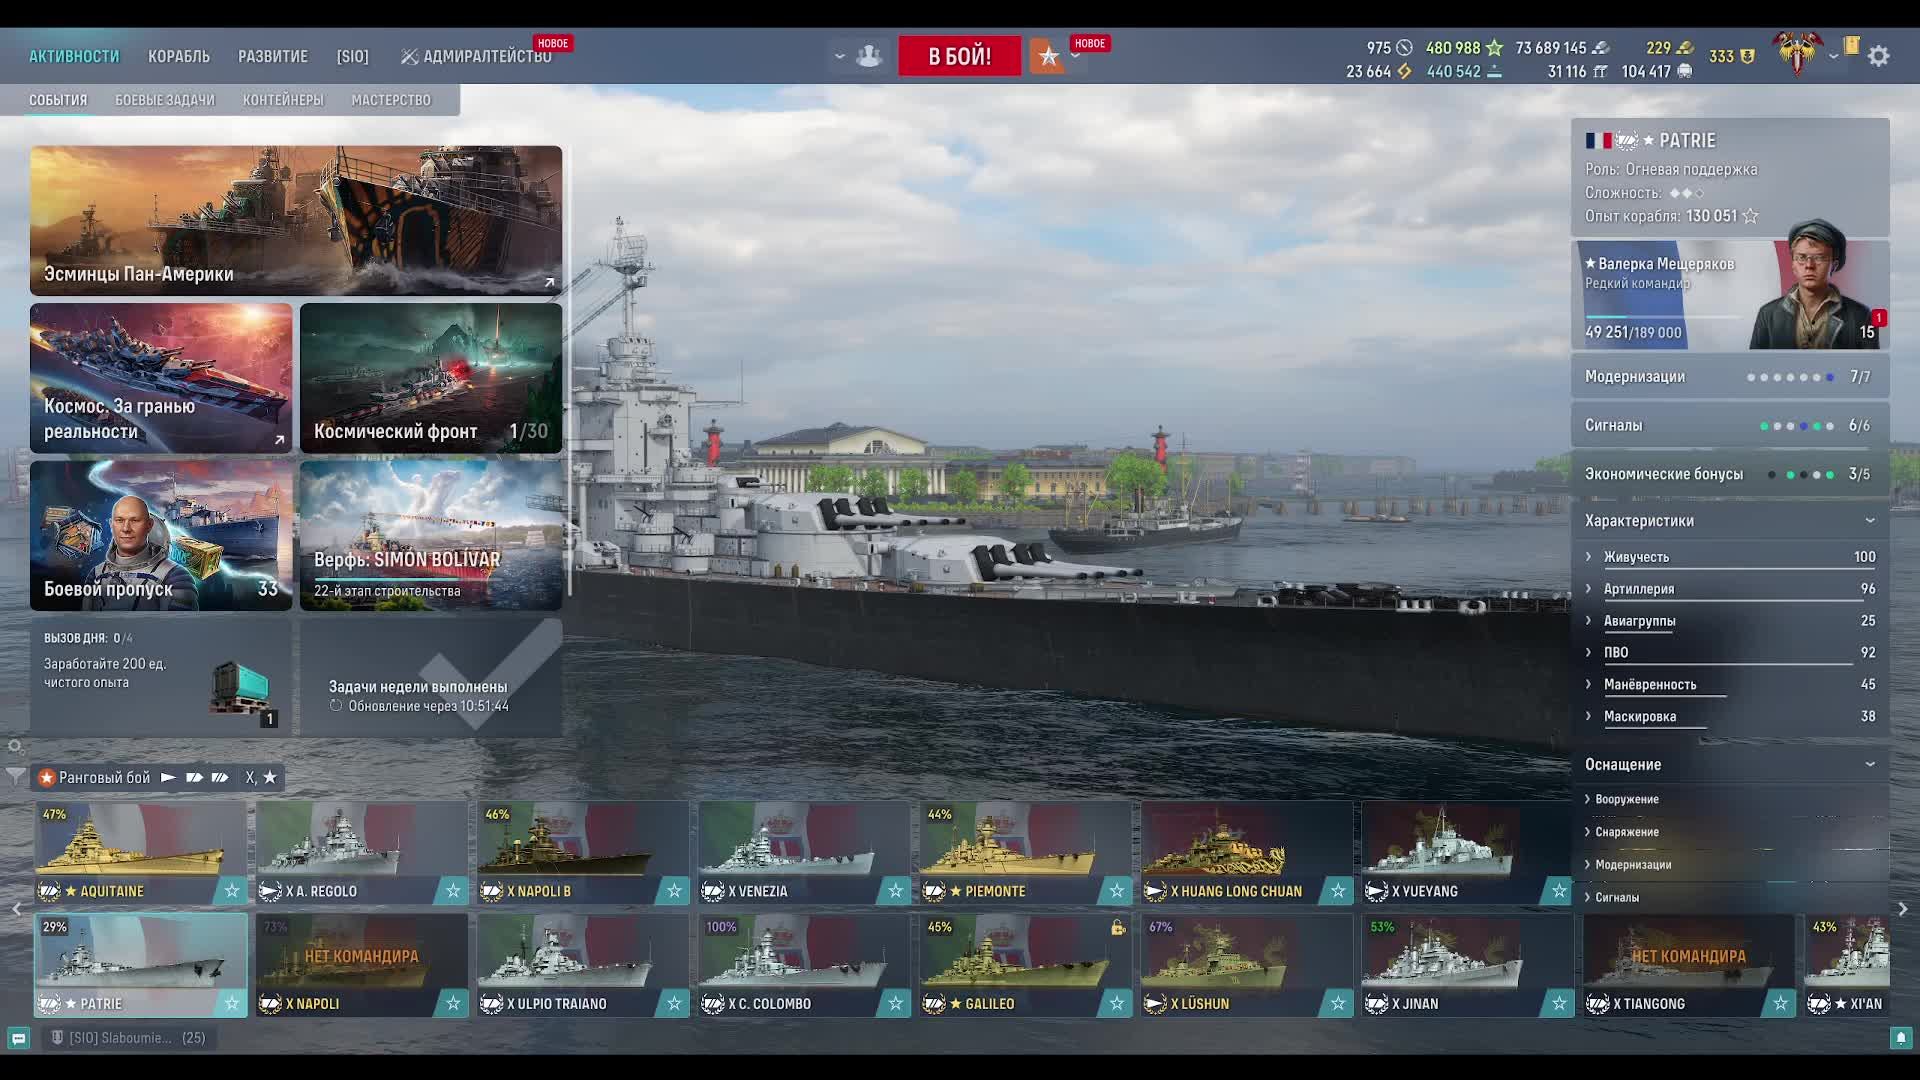1920x1080 pixels.
Task: Collapse the Характеристики section
Action: pos(1869,520)
